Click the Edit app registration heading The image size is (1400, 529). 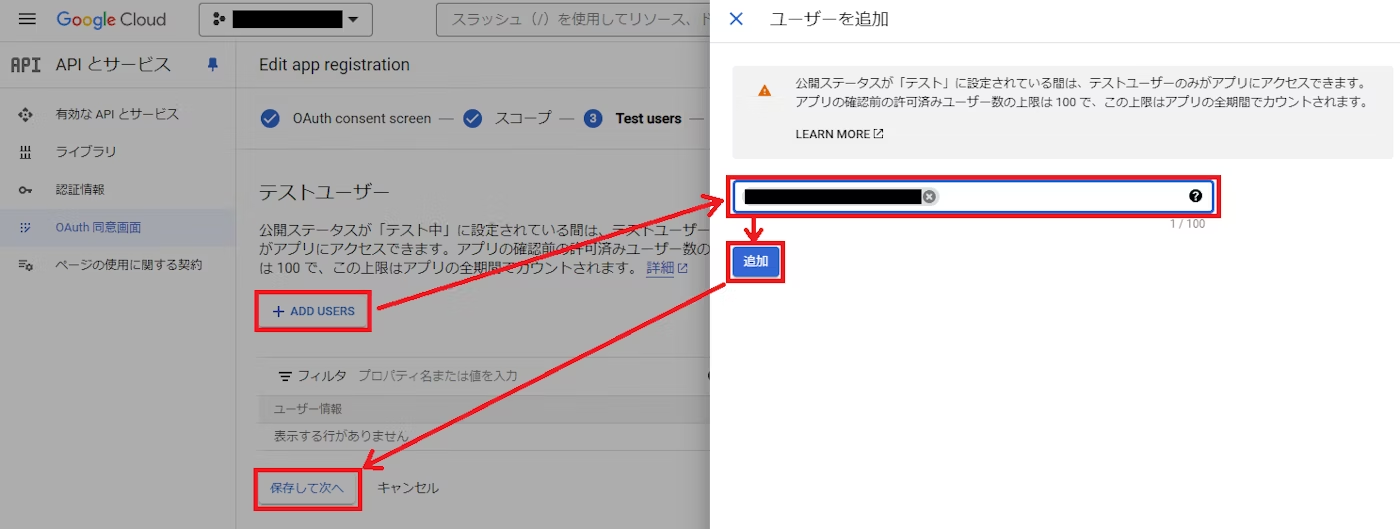pos(334,65)
